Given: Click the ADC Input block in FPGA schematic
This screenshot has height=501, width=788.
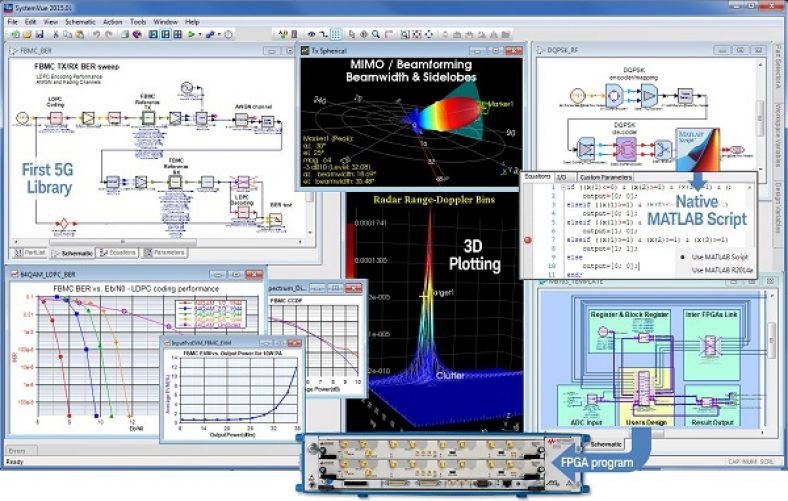Looking at the screenshot, I should (586, 407).
